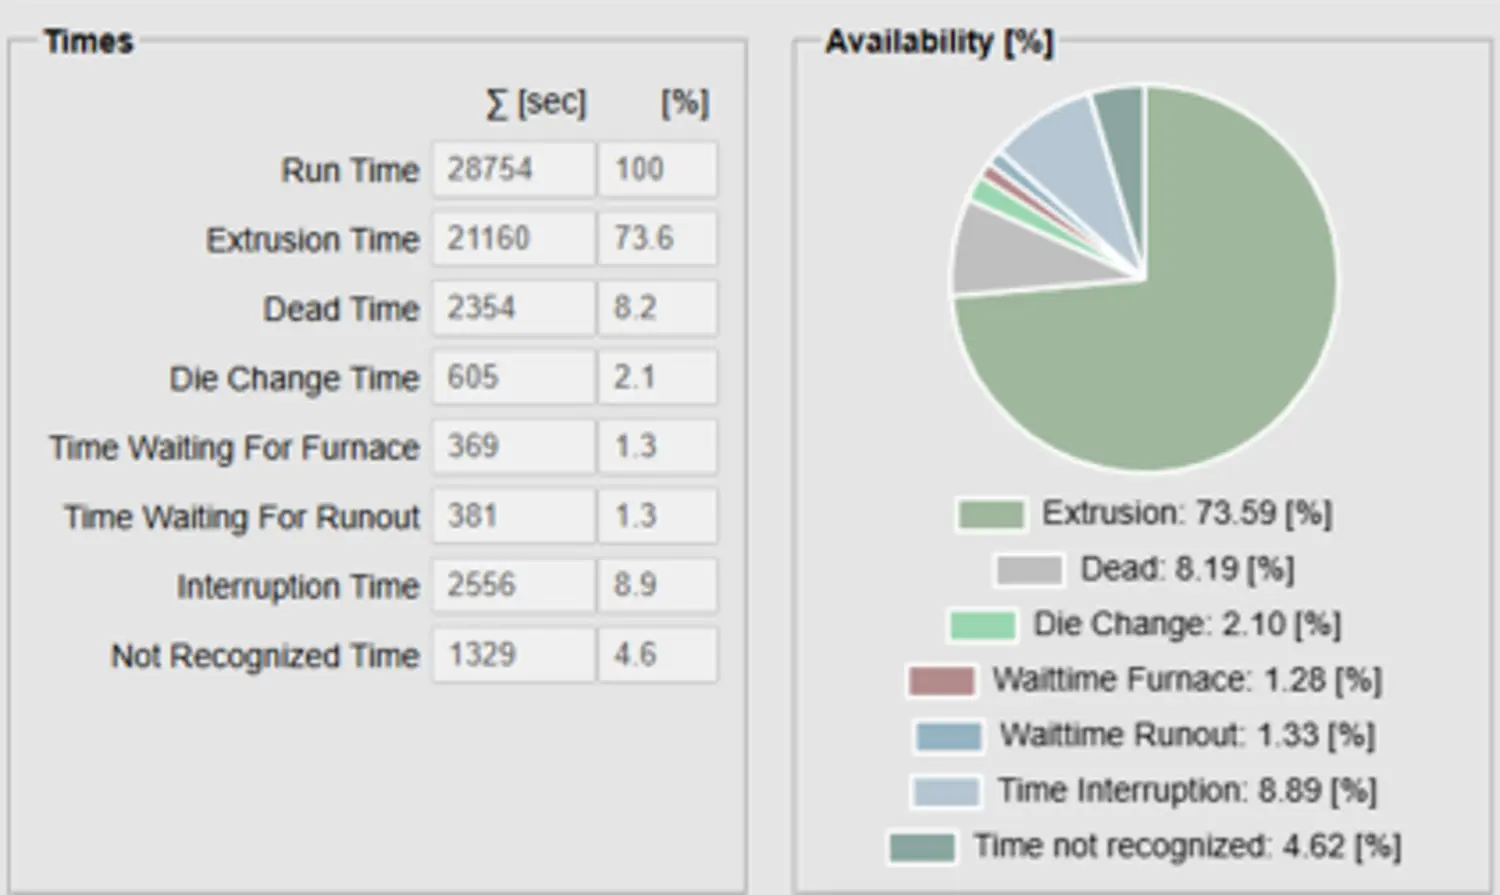Click the Run Time seconds field
The width and height of the screenshot is (1500, 895).
coord(513,169)
